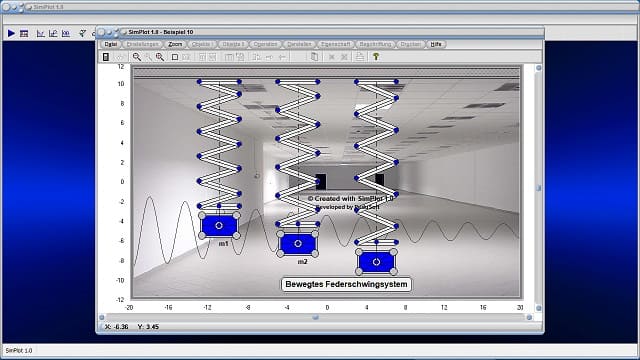
Task: Click the bottom knob of the vertical slider
Action: coord(538,308)
